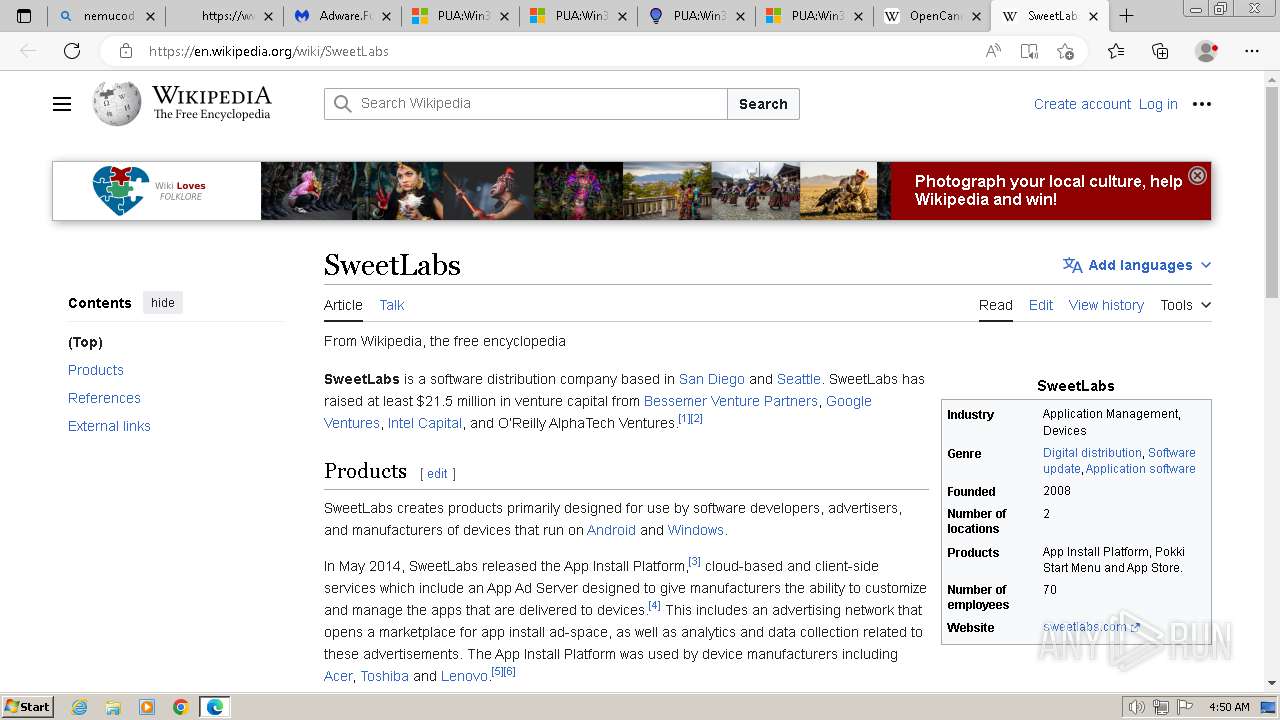Open the Immersive reader icon

point(1029,51)
